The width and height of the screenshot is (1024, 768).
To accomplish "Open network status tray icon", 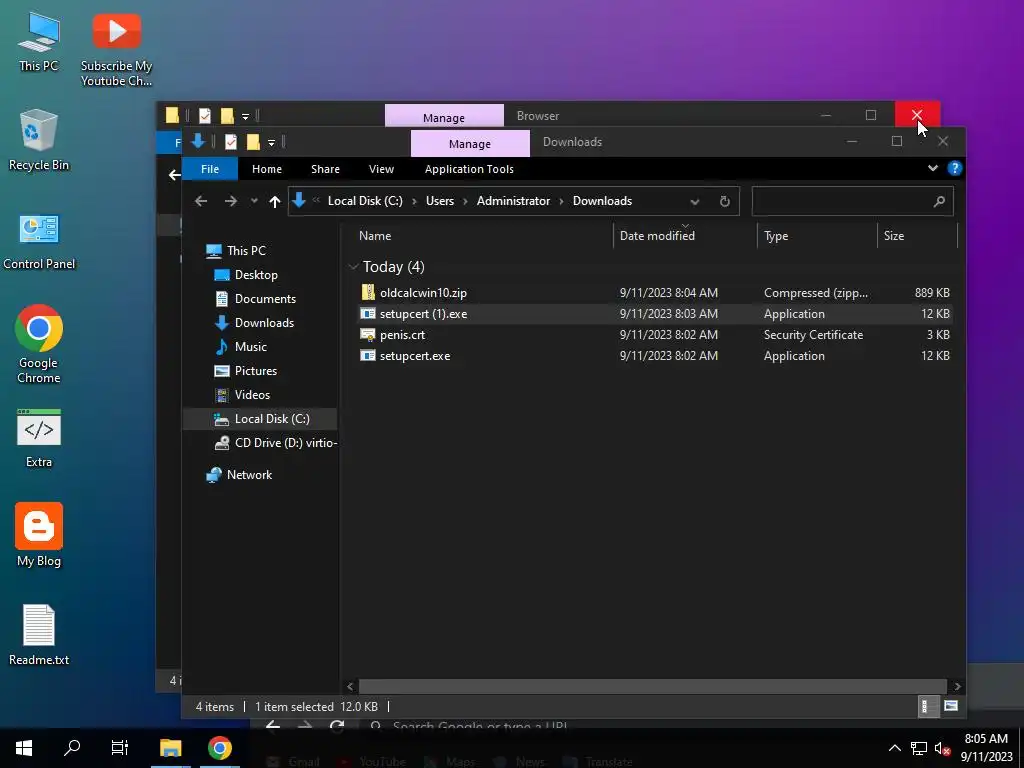I will [919, 748].
